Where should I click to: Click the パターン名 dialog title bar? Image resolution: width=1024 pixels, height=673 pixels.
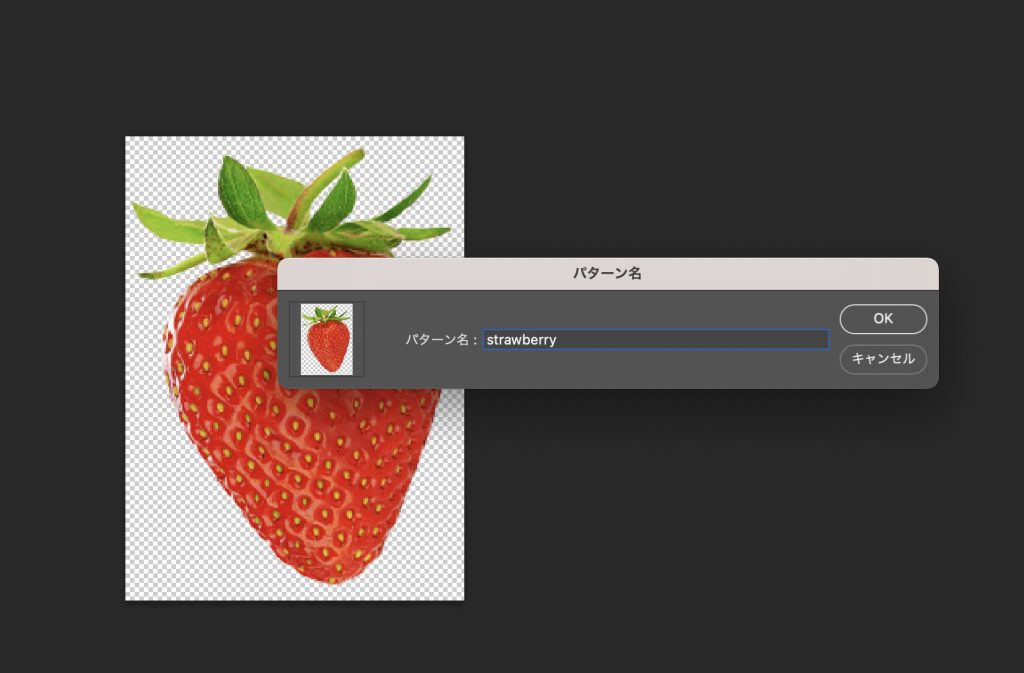608,274
